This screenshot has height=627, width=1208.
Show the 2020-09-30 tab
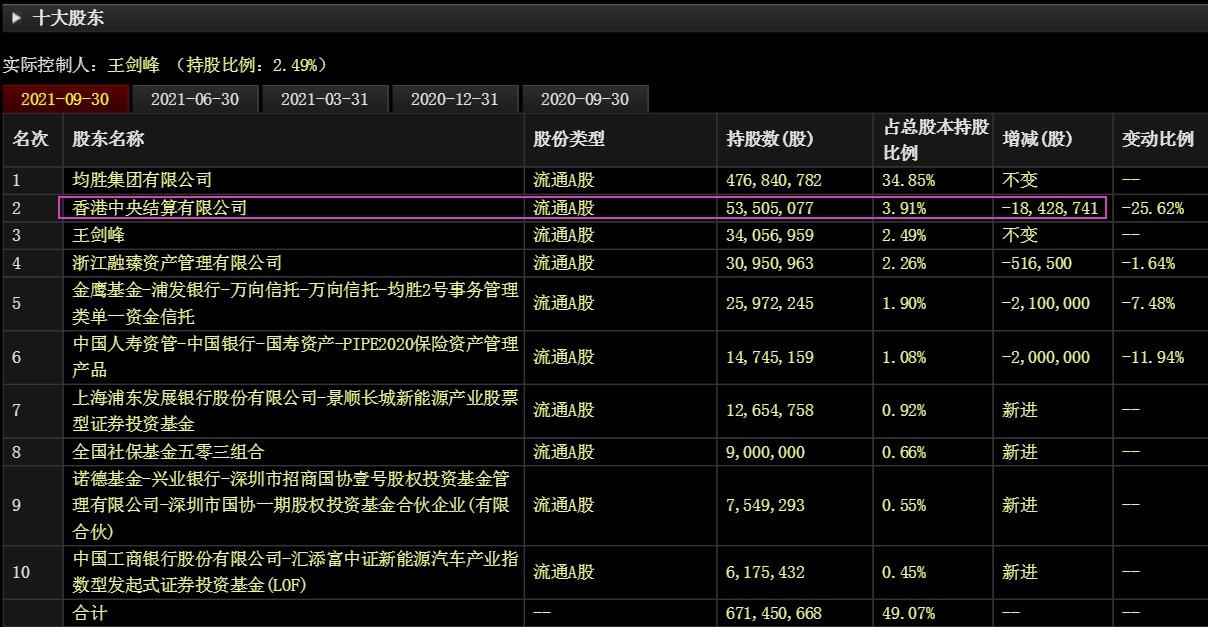pyautogui.click(x=585, y=99)
